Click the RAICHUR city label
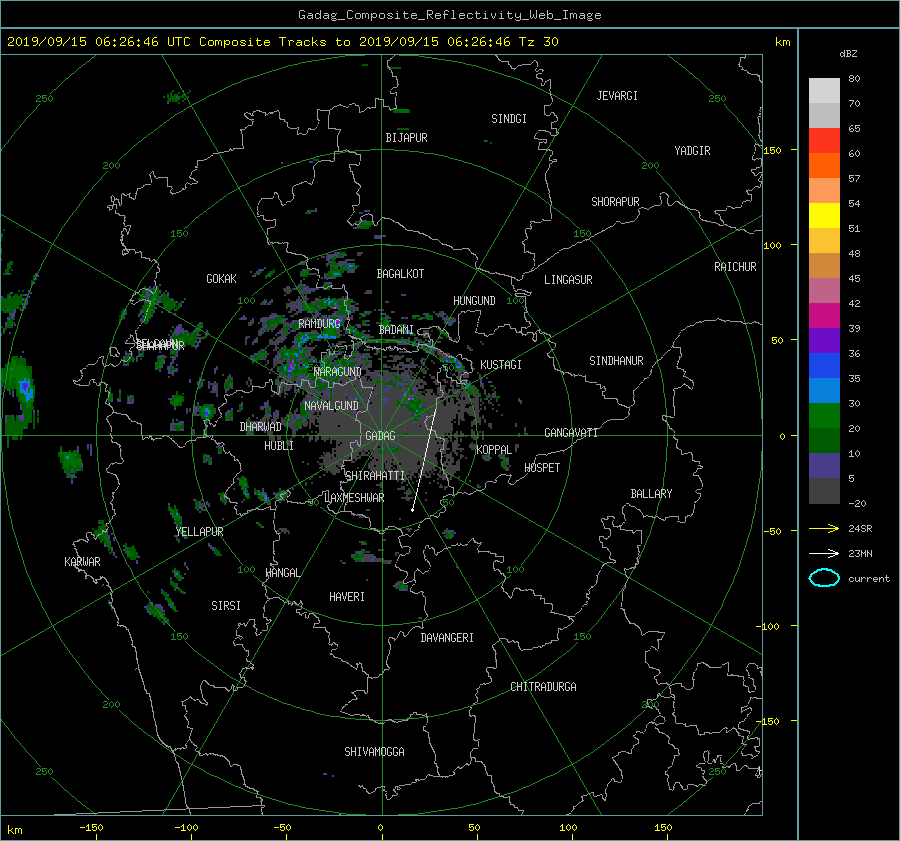 click(735, 267)
